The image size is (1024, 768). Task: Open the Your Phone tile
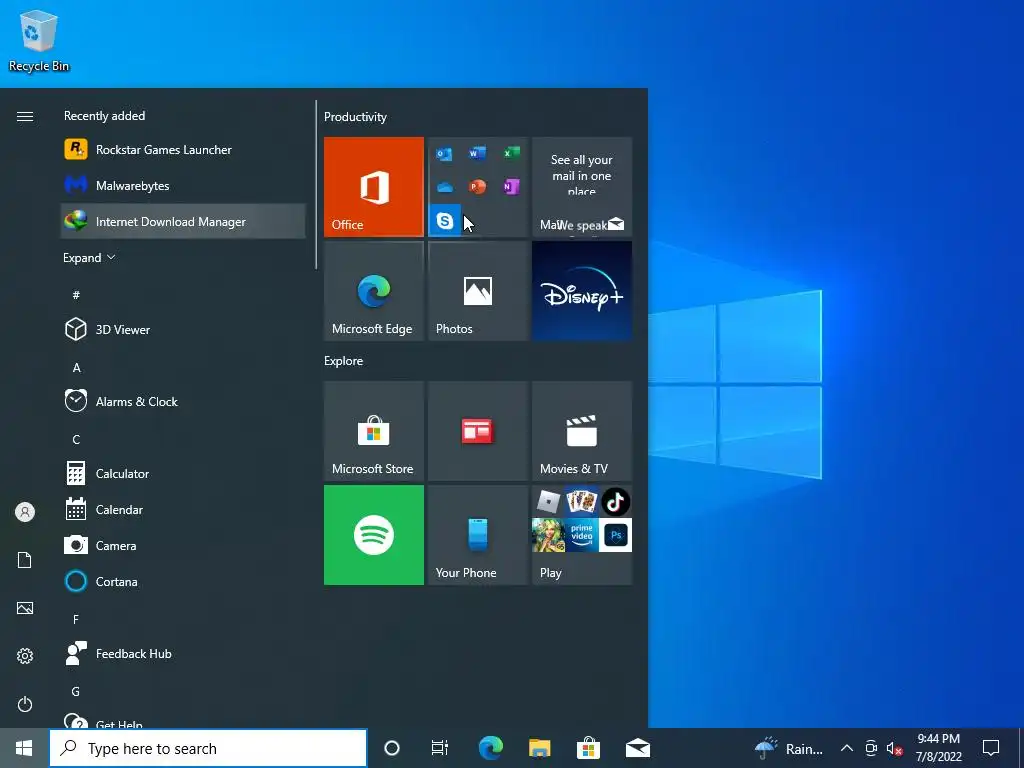pos(478,535)
